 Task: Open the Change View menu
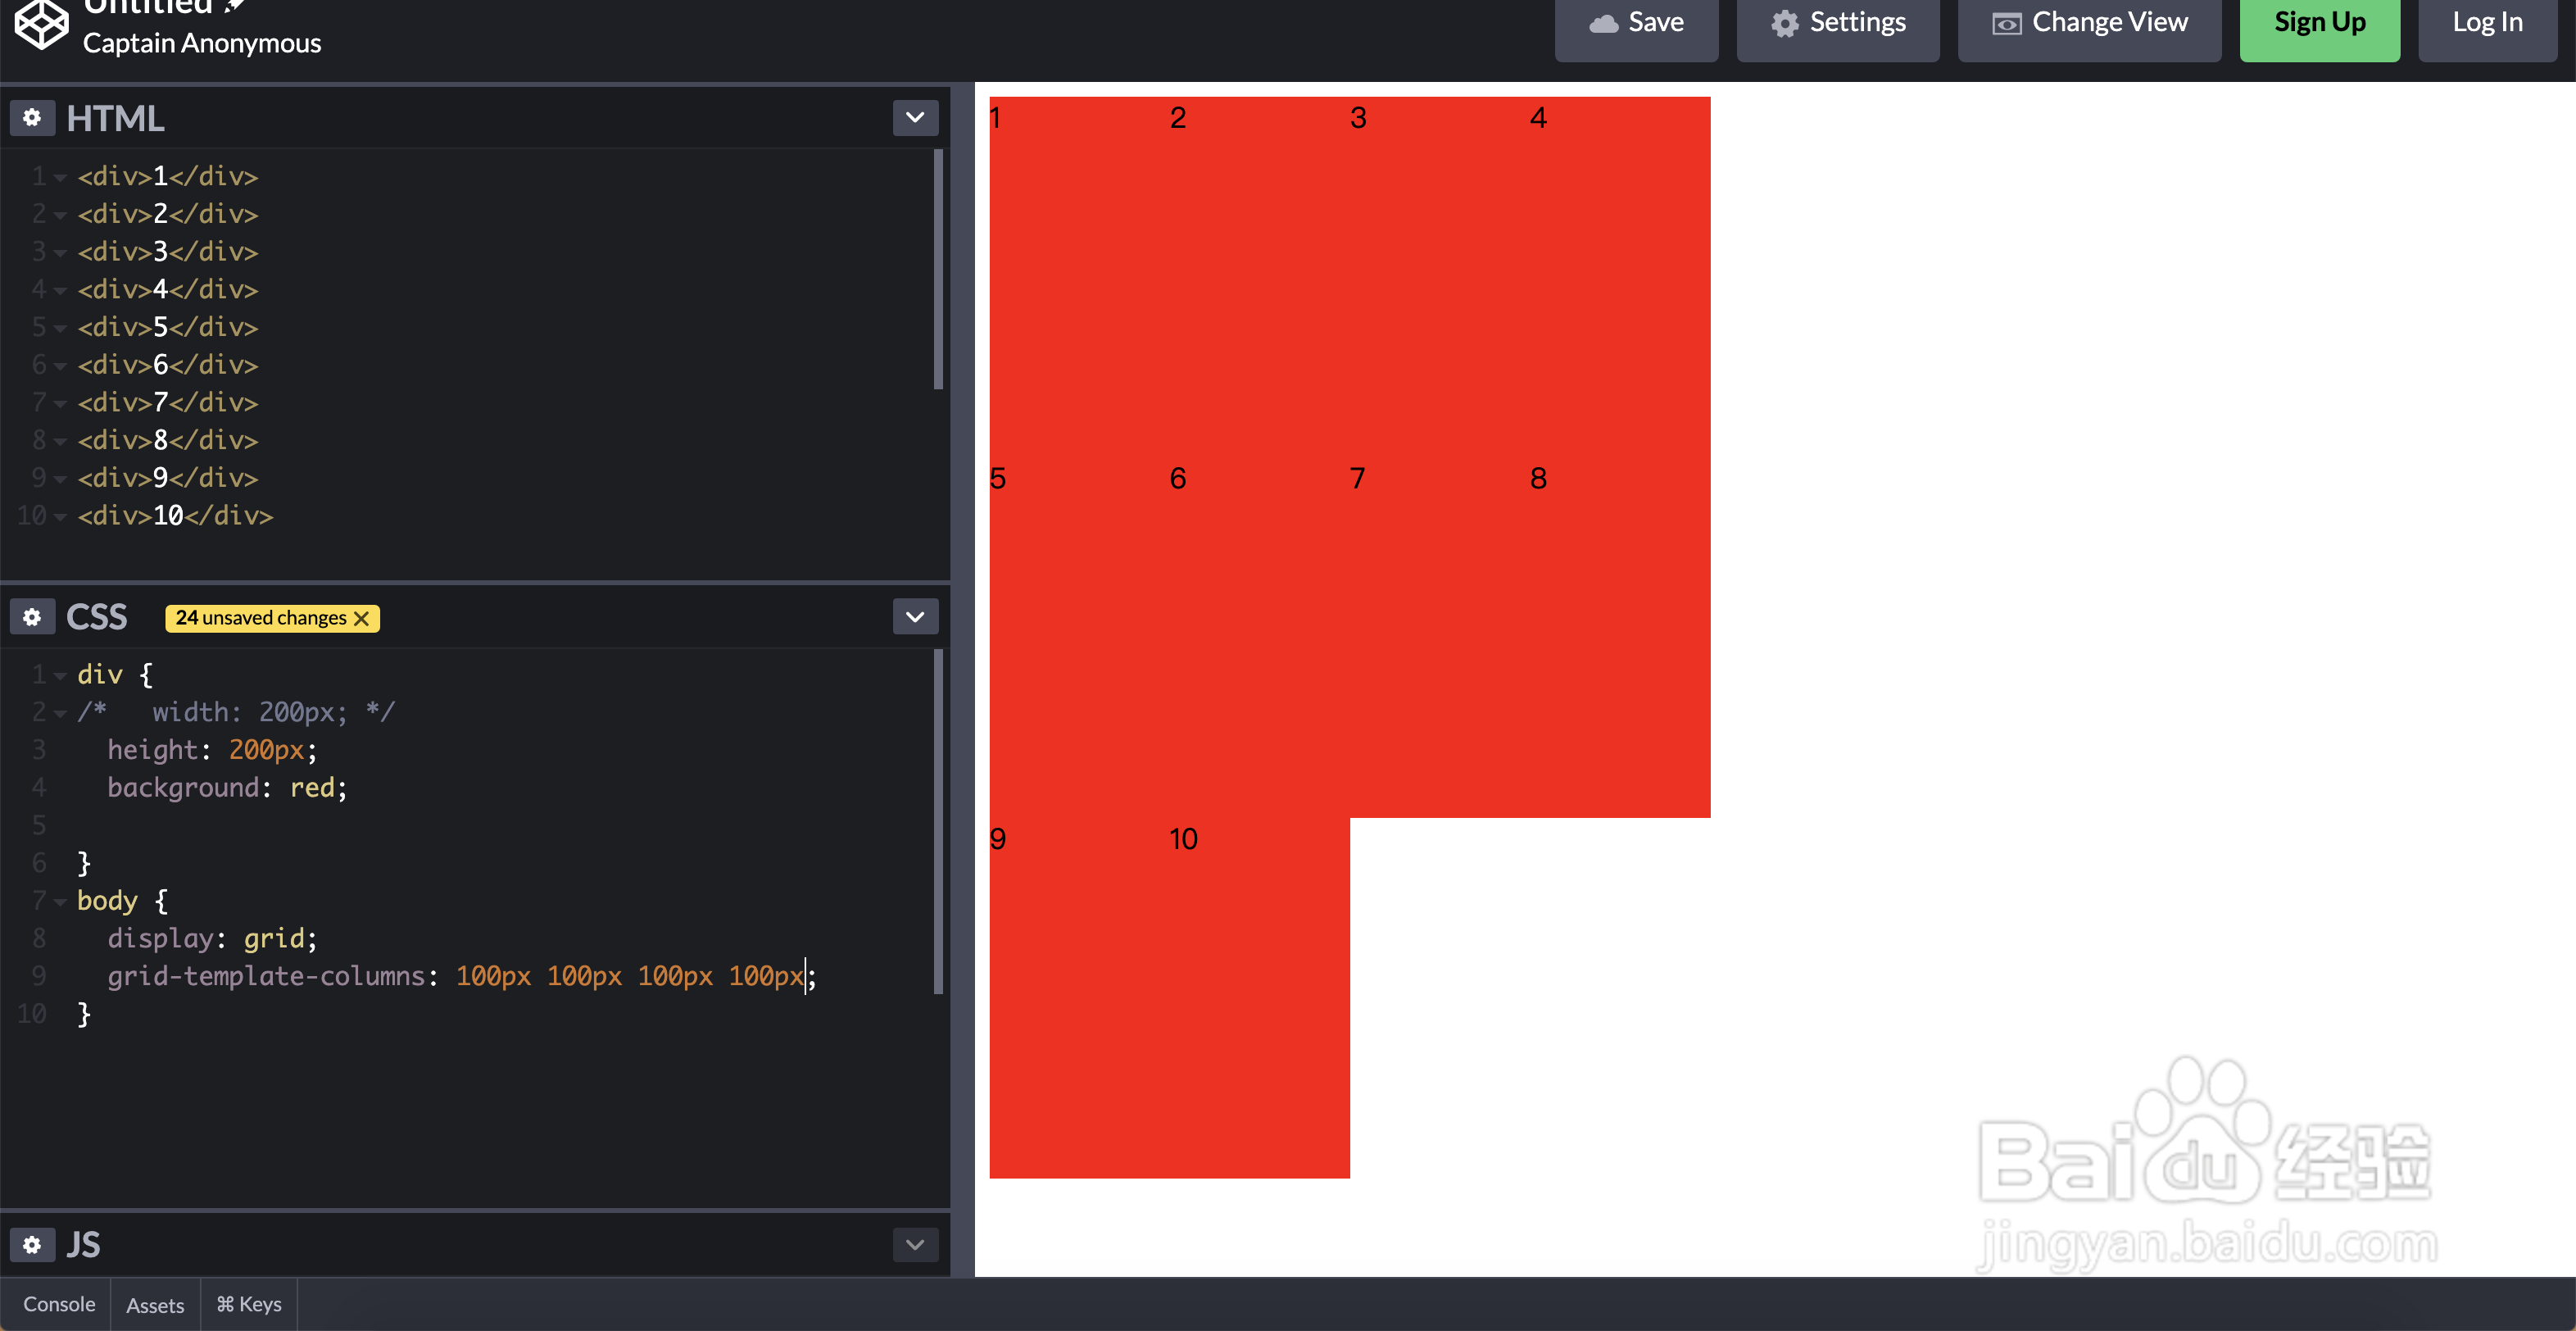coord(2089,24)
